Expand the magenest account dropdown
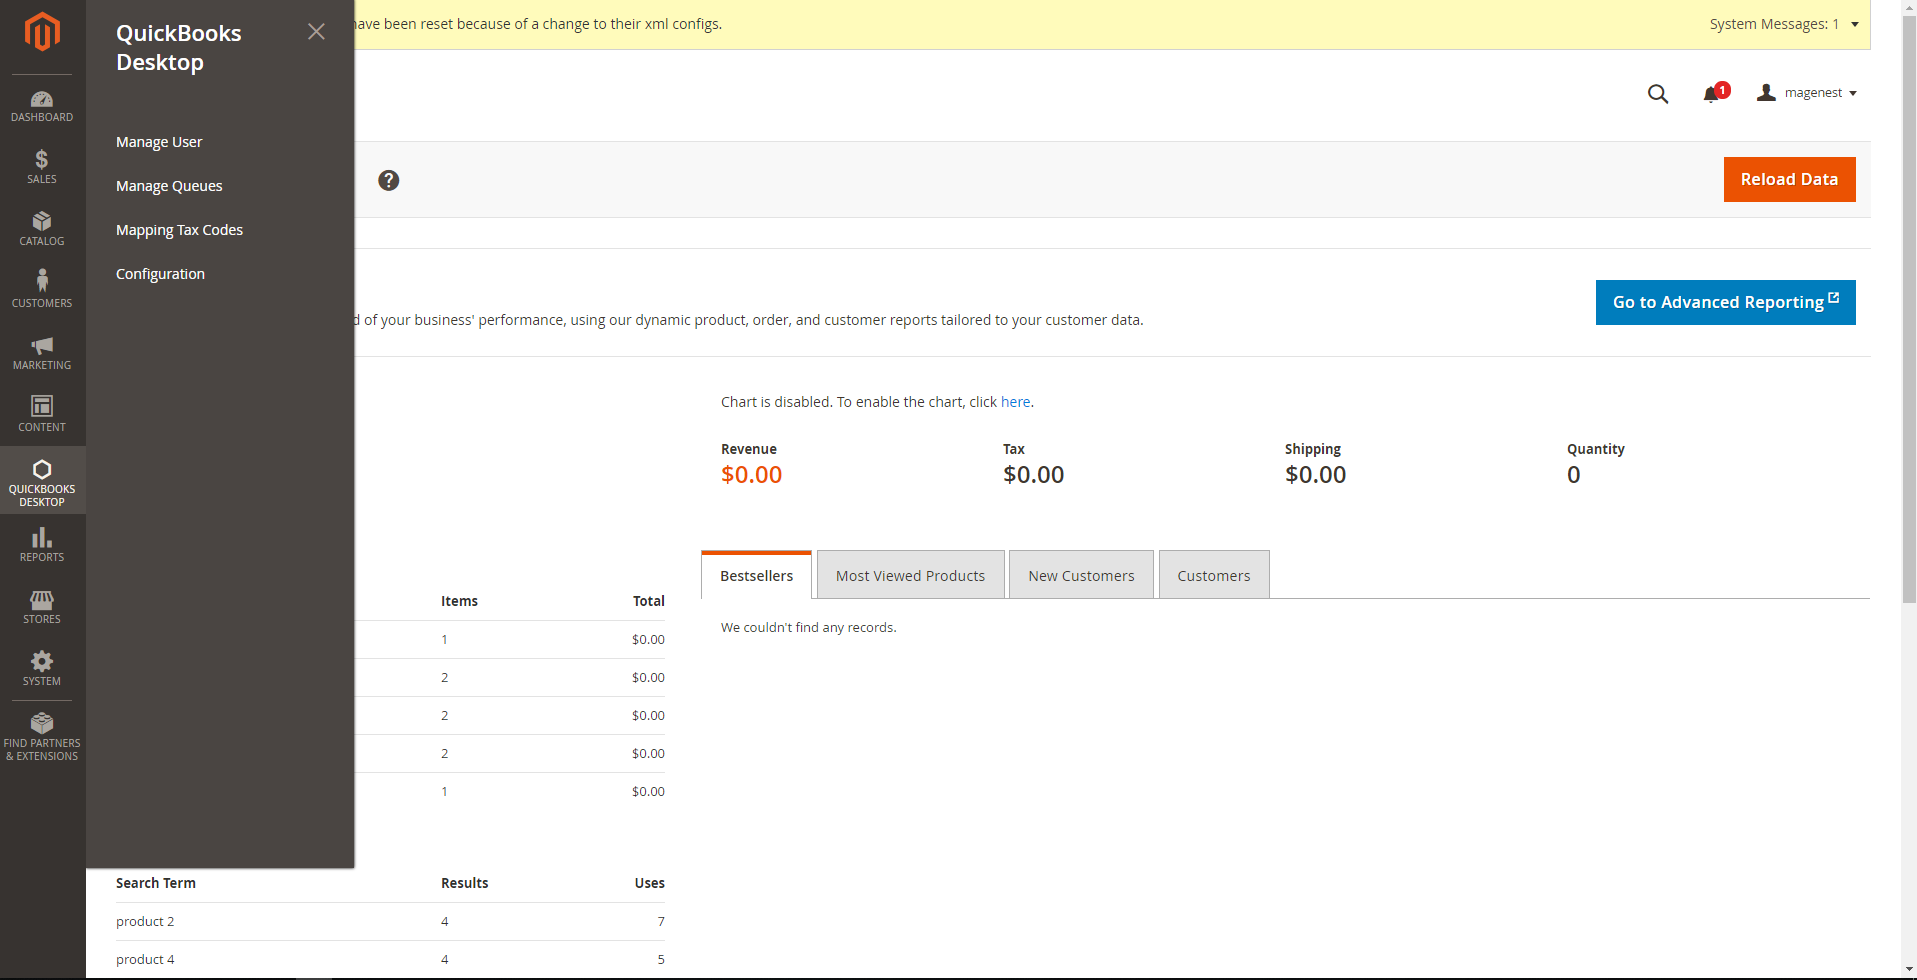This screenshot has height=980, width=1917. pyautogui.click(x=1808, y=93)
